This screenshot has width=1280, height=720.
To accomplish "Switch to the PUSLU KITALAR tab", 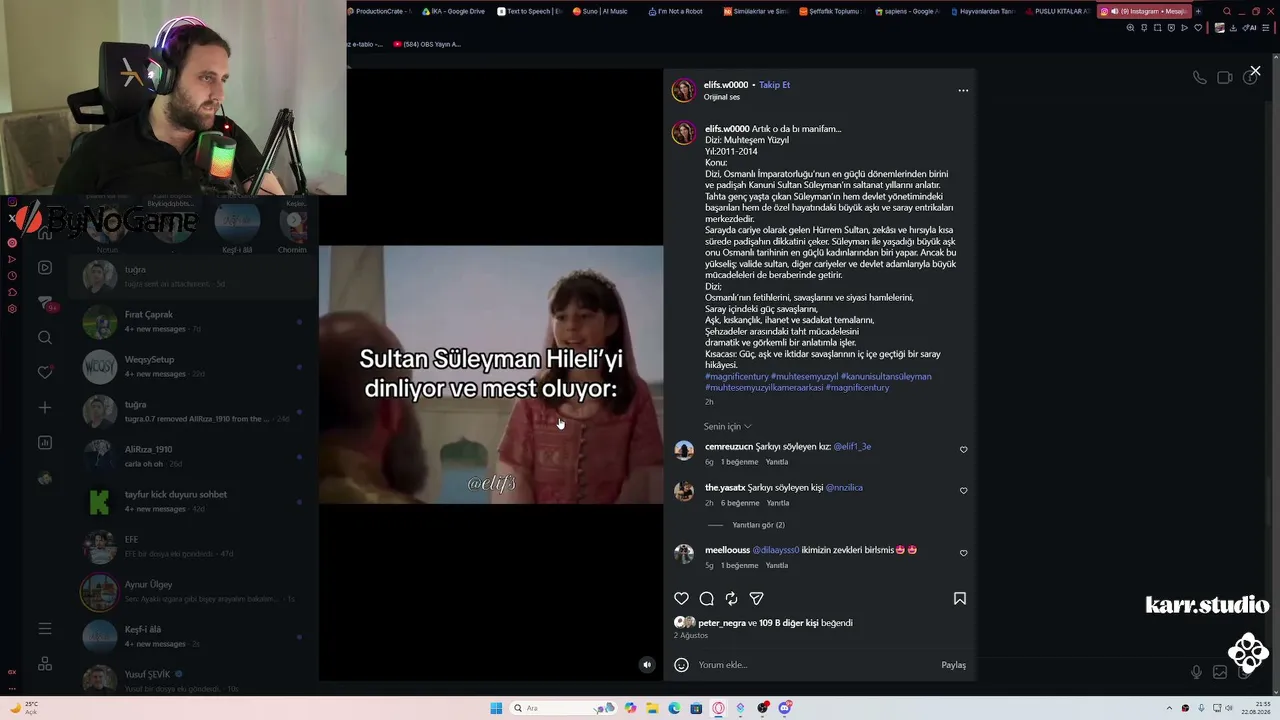I will [1059, 11].
